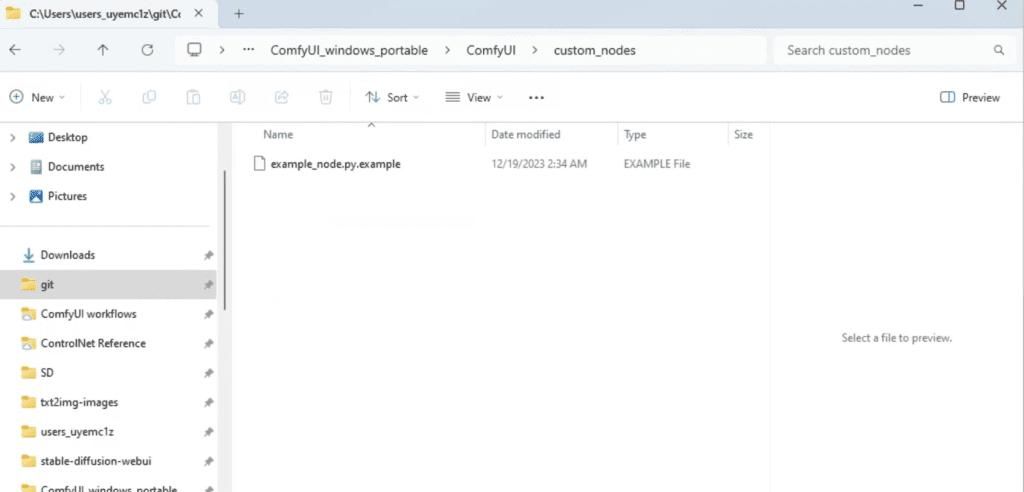Expand chevron after ComfyUI_windows_portable breadcrumb
Screen dimensions: 1024x492
tap(447, 50)
